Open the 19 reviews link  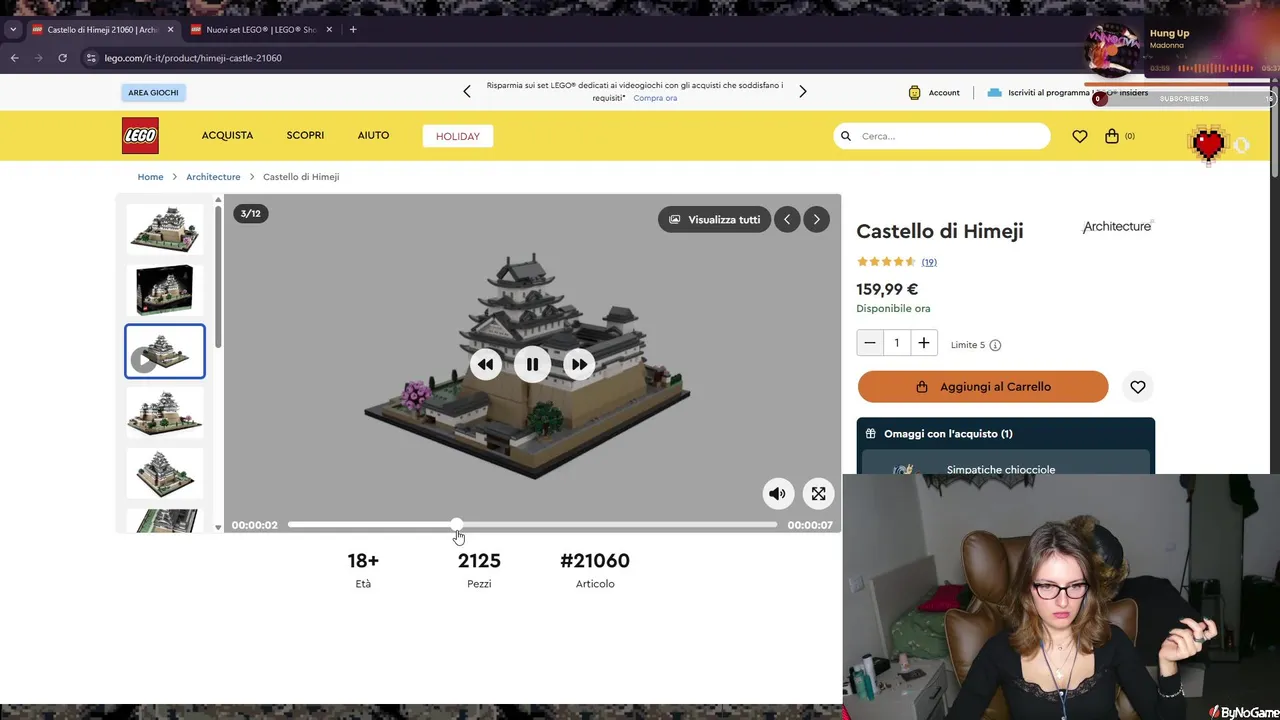(x=929, y=262)
